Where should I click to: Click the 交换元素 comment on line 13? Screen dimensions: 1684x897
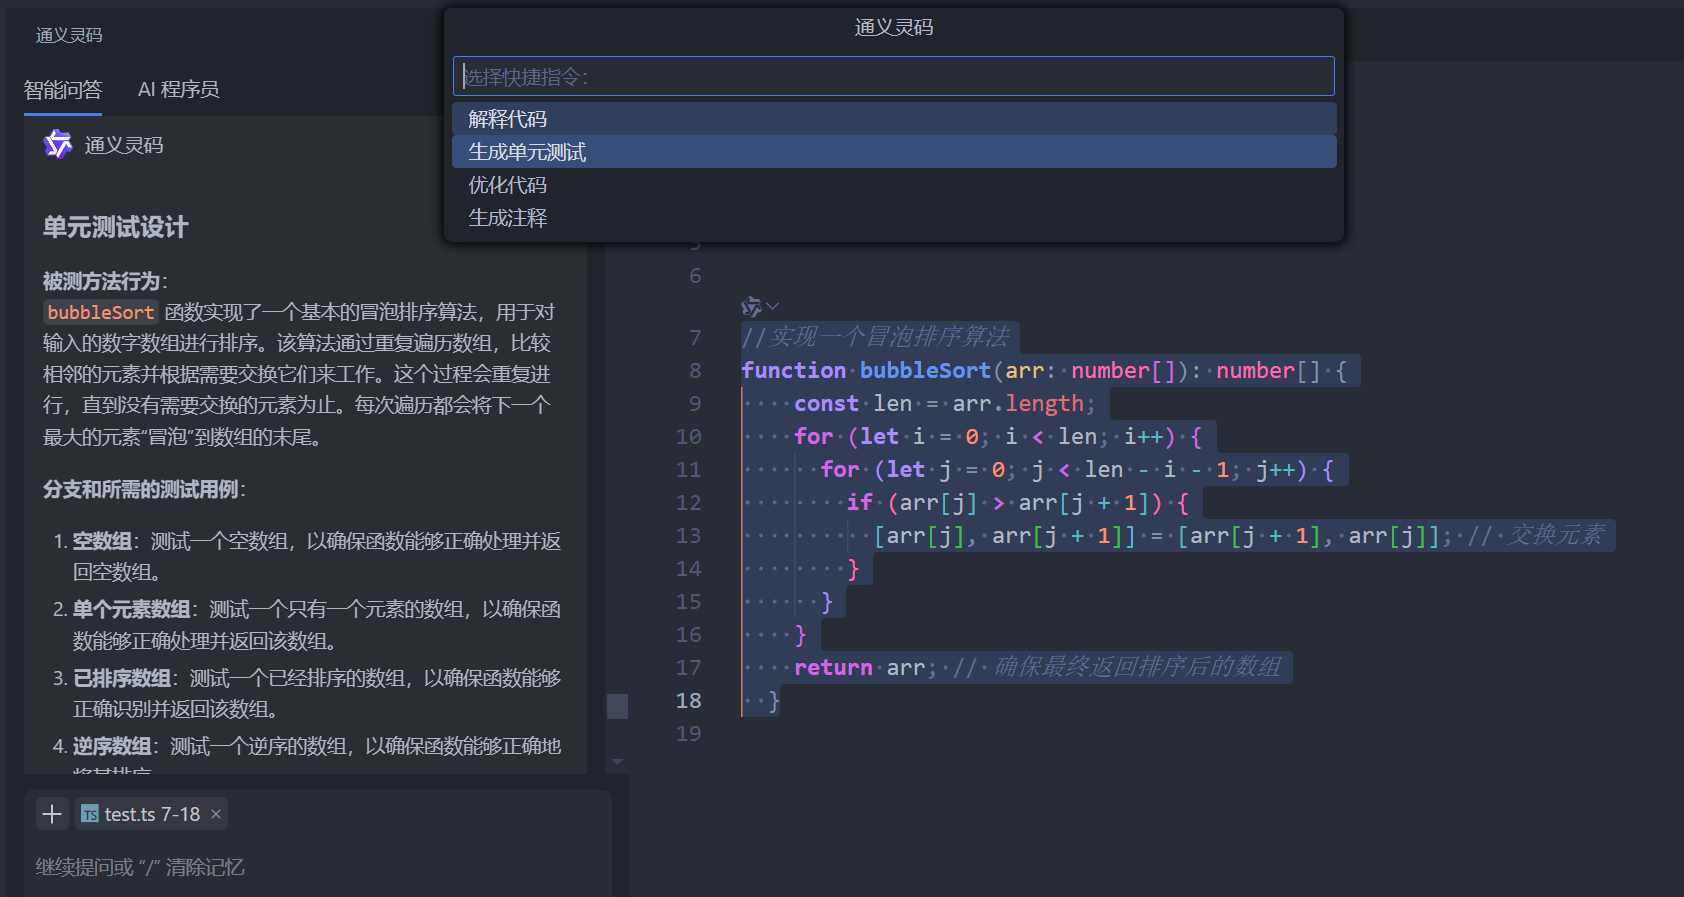(1536, 536)
